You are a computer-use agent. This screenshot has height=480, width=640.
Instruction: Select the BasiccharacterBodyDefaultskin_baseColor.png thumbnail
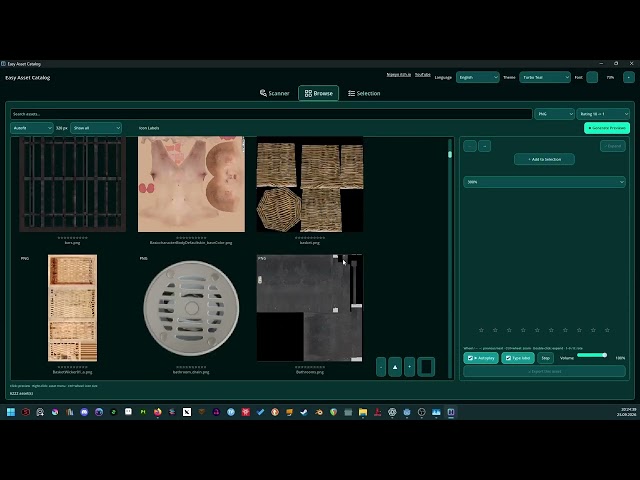[x=191, y=184]
